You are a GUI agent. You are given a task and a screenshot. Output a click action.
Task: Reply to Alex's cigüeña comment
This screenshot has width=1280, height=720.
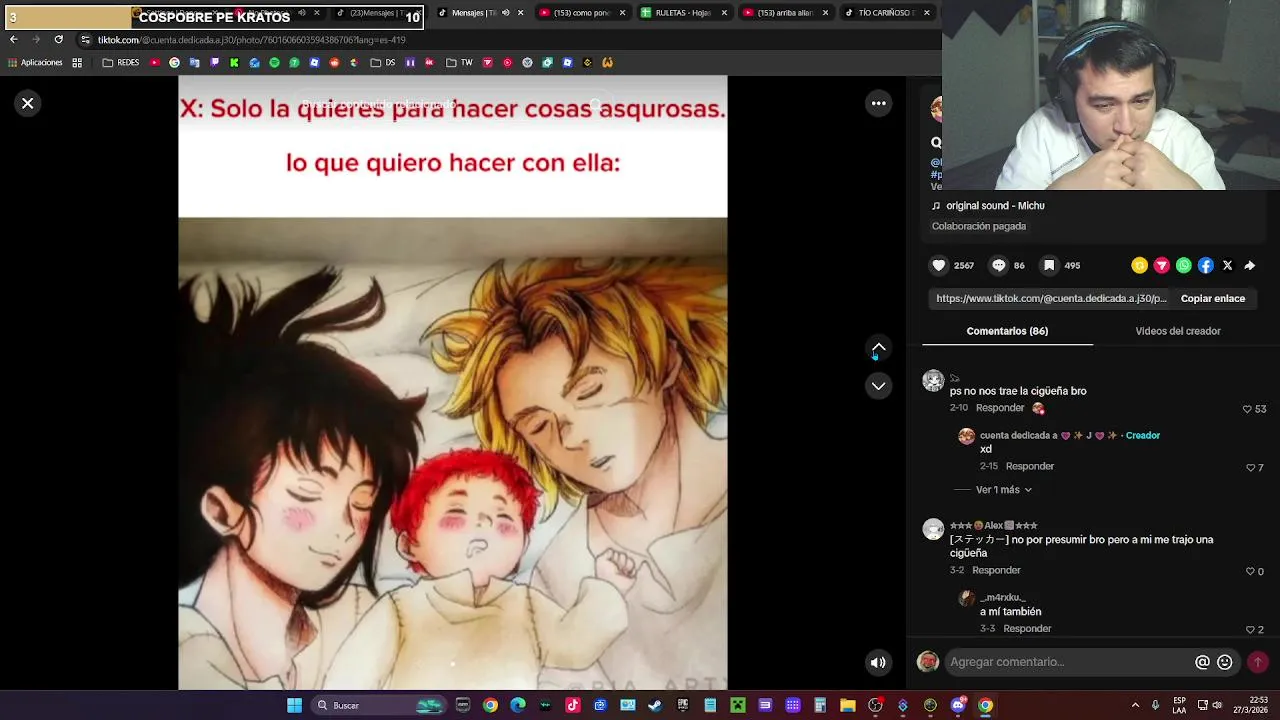point(997,570)
